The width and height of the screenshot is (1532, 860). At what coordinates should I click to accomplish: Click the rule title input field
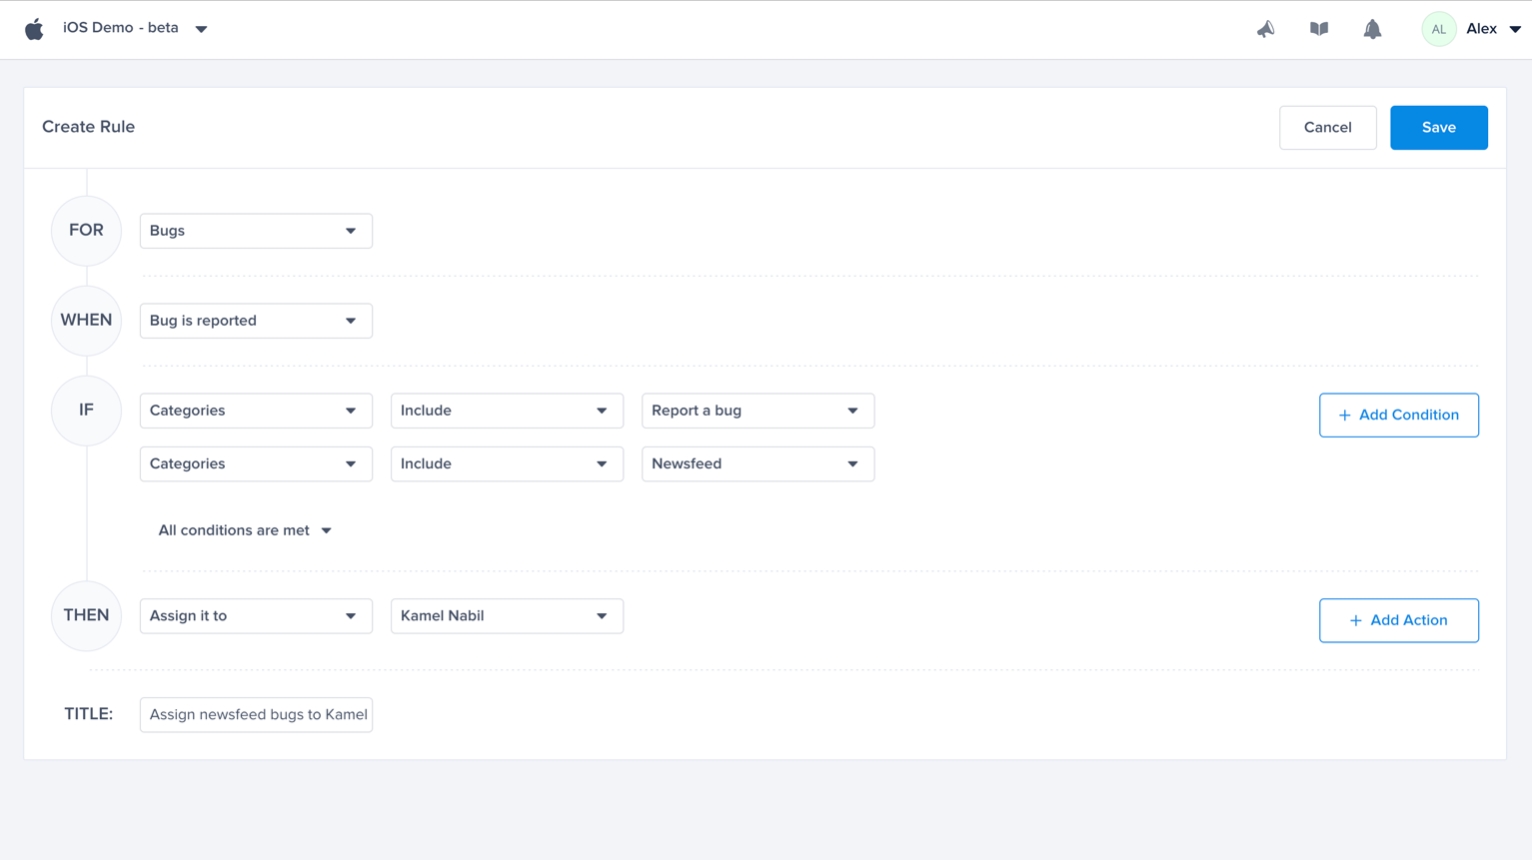[x=256, y=714]
